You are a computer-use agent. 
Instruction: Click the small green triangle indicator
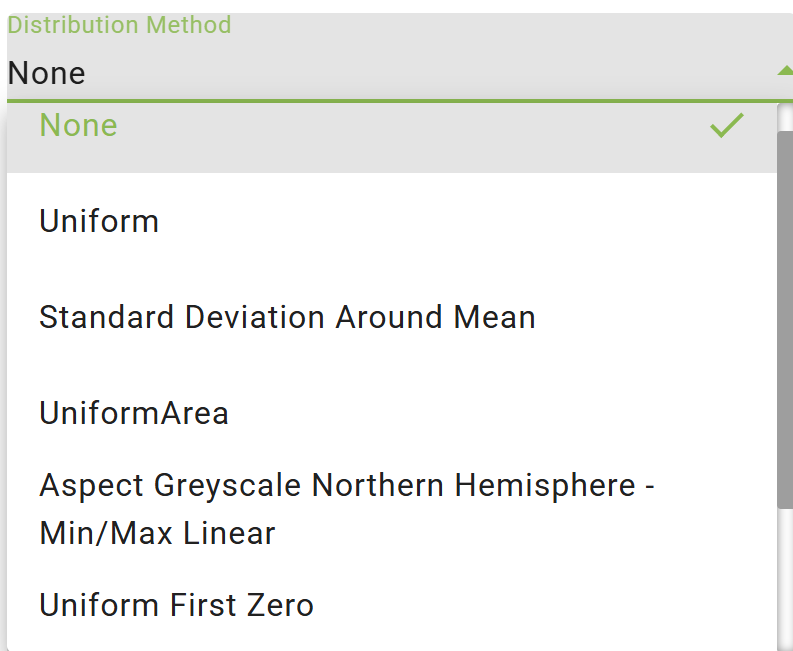tap(784, 71)
